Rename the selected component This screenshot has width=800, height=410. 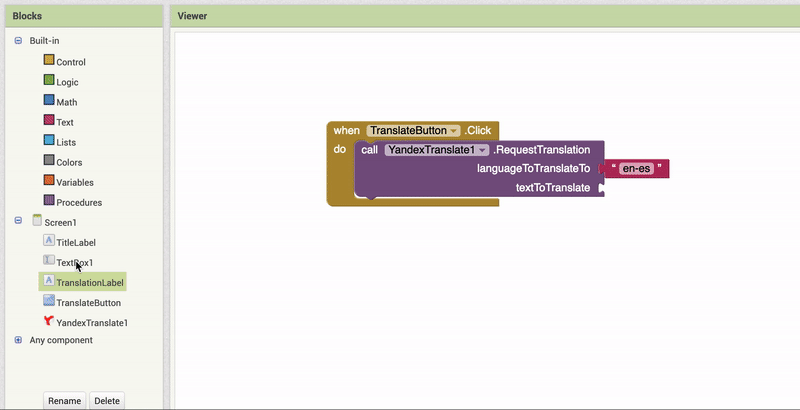point(64,401)
